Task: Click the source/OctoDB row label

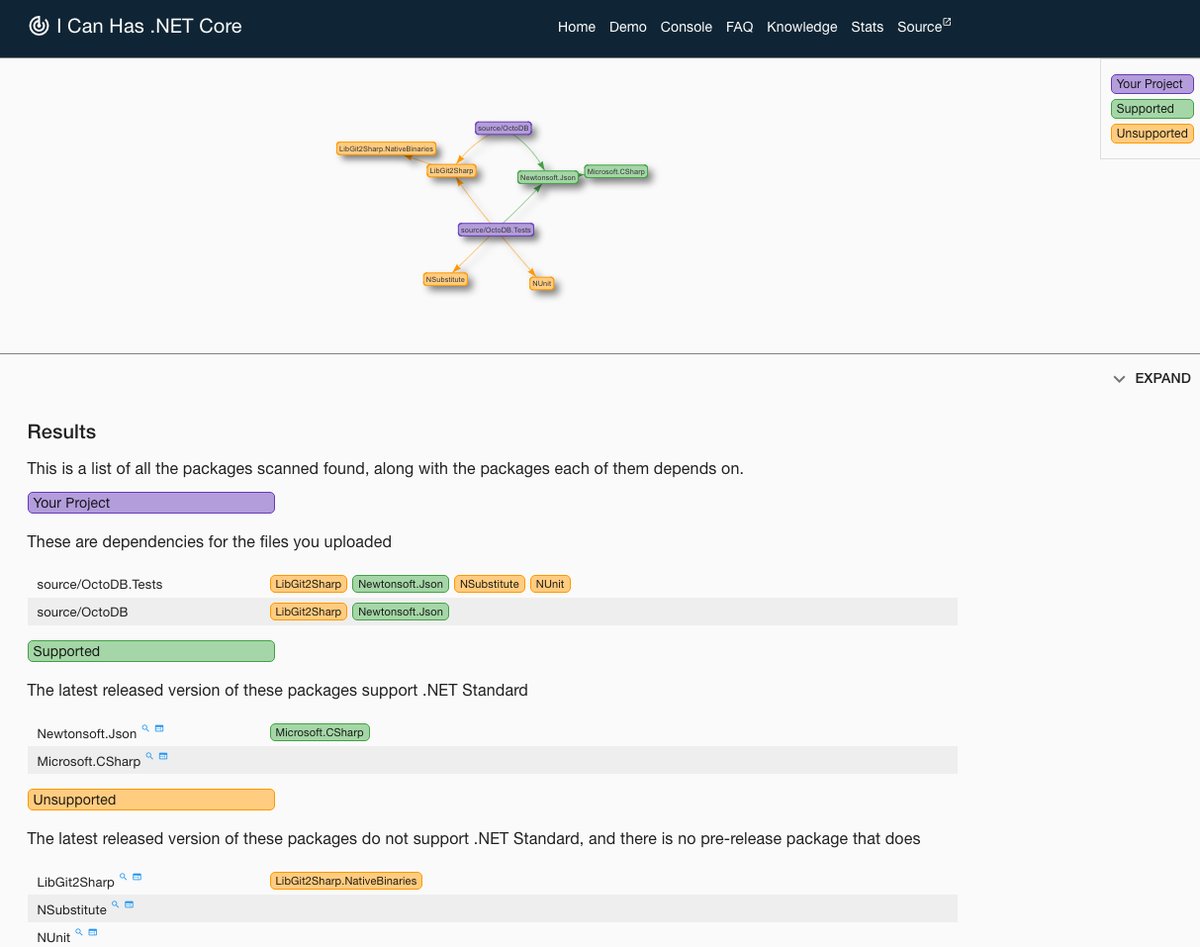Action: (82, 612)
